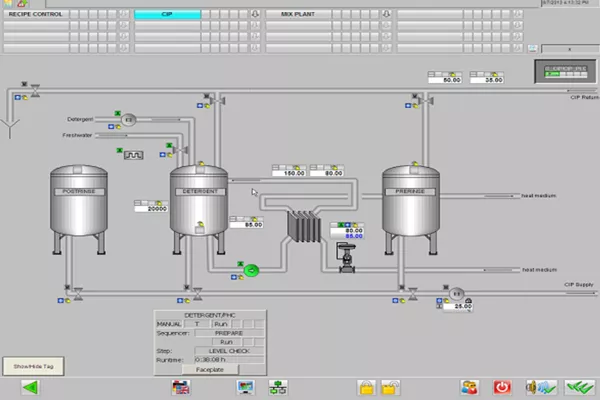Expand the arrow next to CIP header
600x400 pixels.
[255, 15]
